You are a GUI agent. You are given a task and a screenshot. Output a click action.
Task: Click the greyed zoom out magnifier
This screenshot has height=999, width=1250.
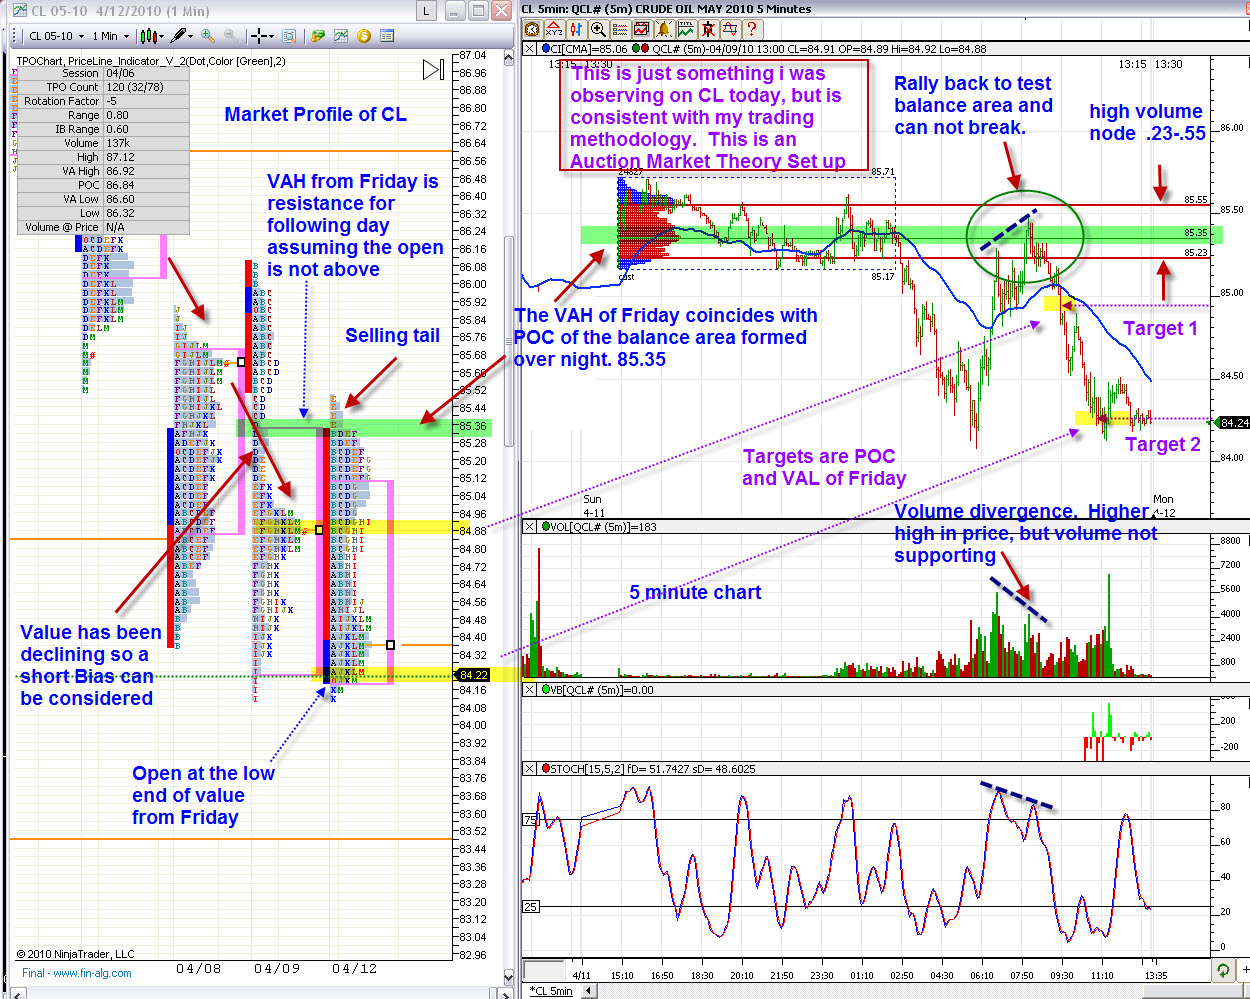[230, 36]
